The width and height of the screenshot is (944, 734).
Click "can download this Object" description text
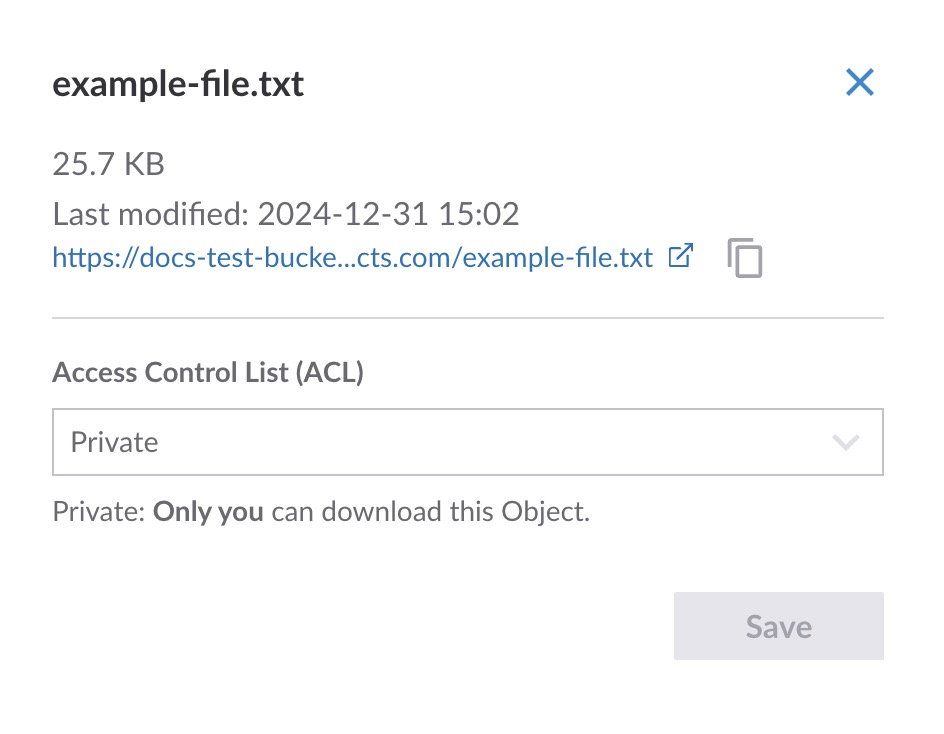[430, 512]
